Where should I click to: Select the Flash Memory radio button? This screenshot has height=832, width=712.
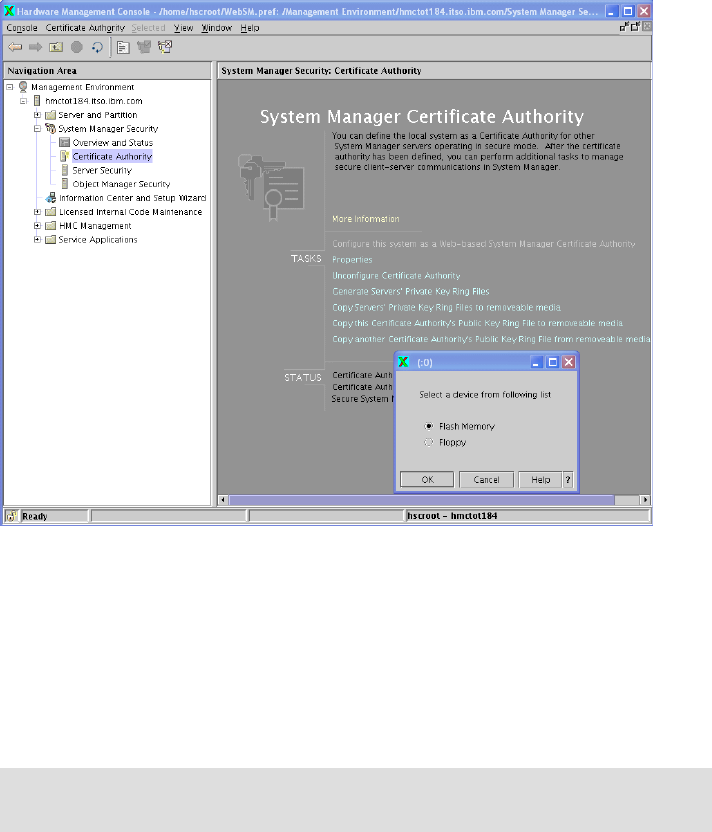429,426
